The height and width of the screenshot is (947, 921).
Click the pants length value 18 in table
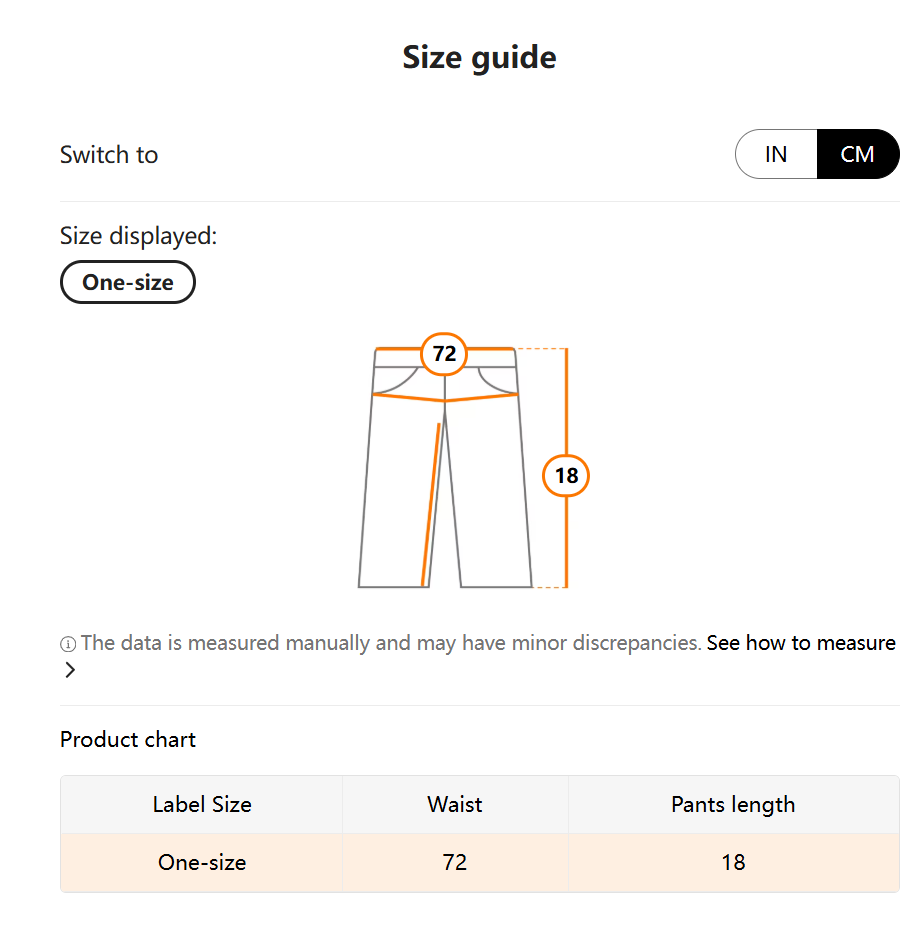point(733,862)
